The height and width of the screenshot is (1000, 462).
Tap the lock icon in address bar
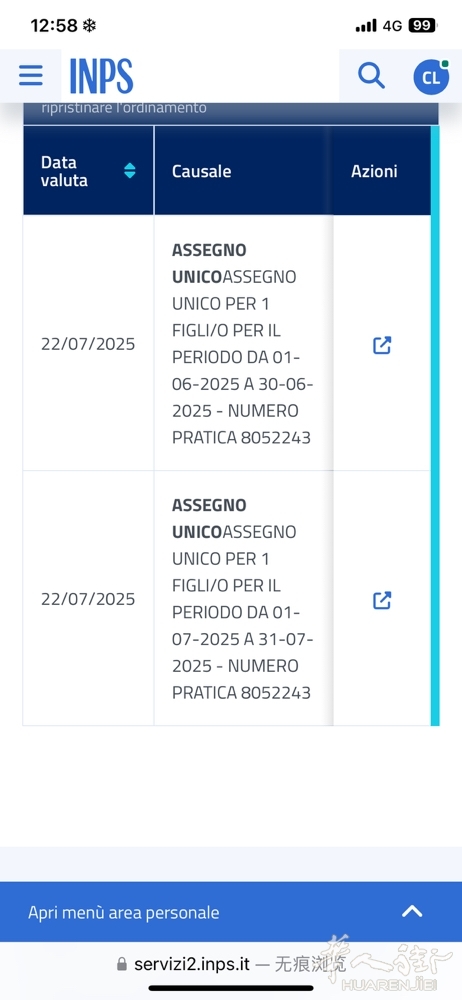[x=122, y=964]
